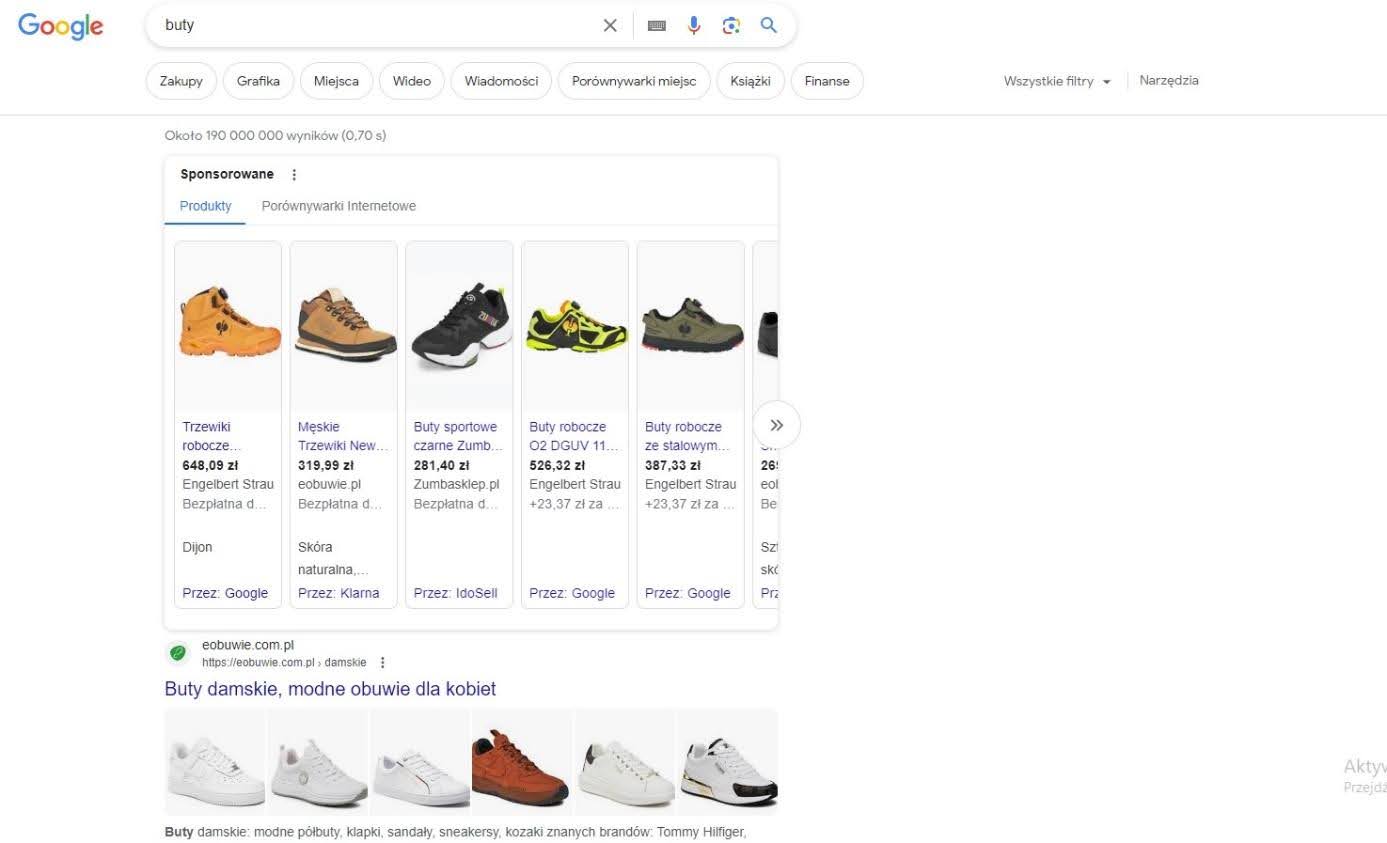This screenshot has height=843, width=1387.
Task: Search by image with Google Lens icon
Action: click(x=731, y=26)
